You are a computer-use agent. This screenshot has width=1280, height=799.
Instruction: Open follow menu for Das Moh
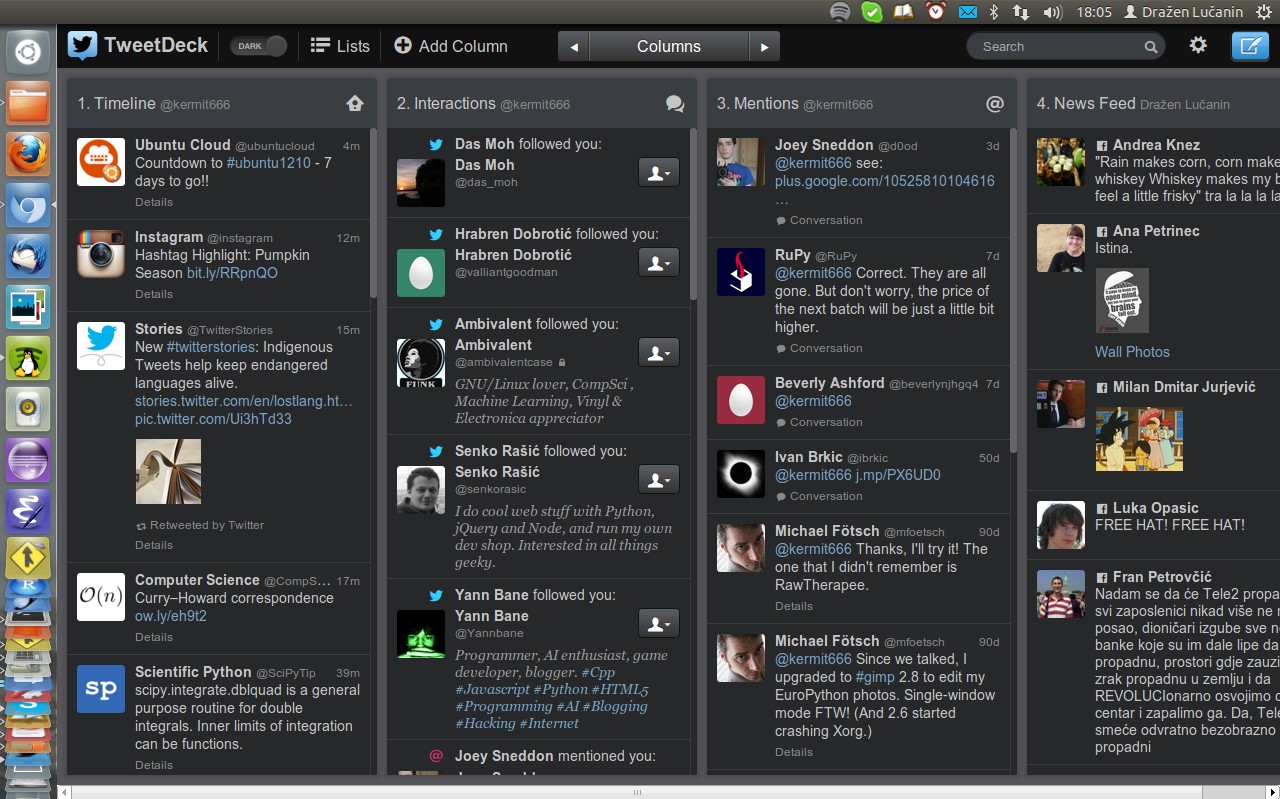659,172
